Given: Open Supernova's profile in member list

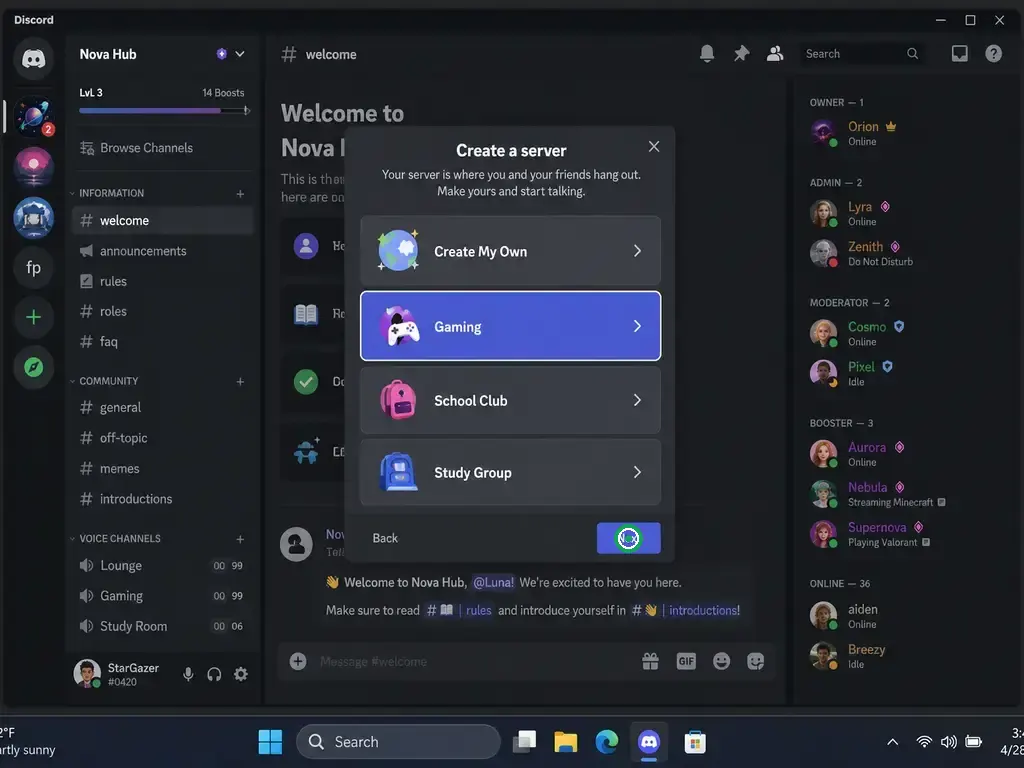Looking at the screenshot, I should click(904, 534).
